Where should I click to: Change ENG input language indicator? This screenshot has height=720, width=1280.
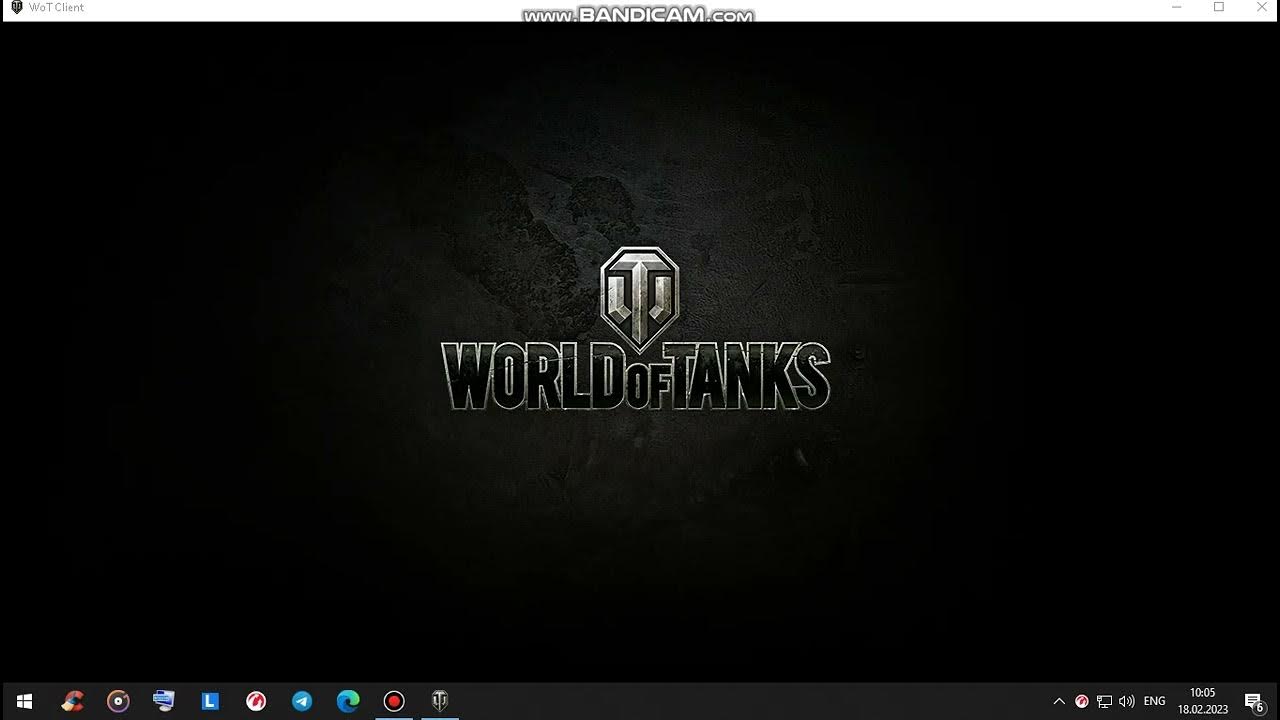click(1155, 701)
